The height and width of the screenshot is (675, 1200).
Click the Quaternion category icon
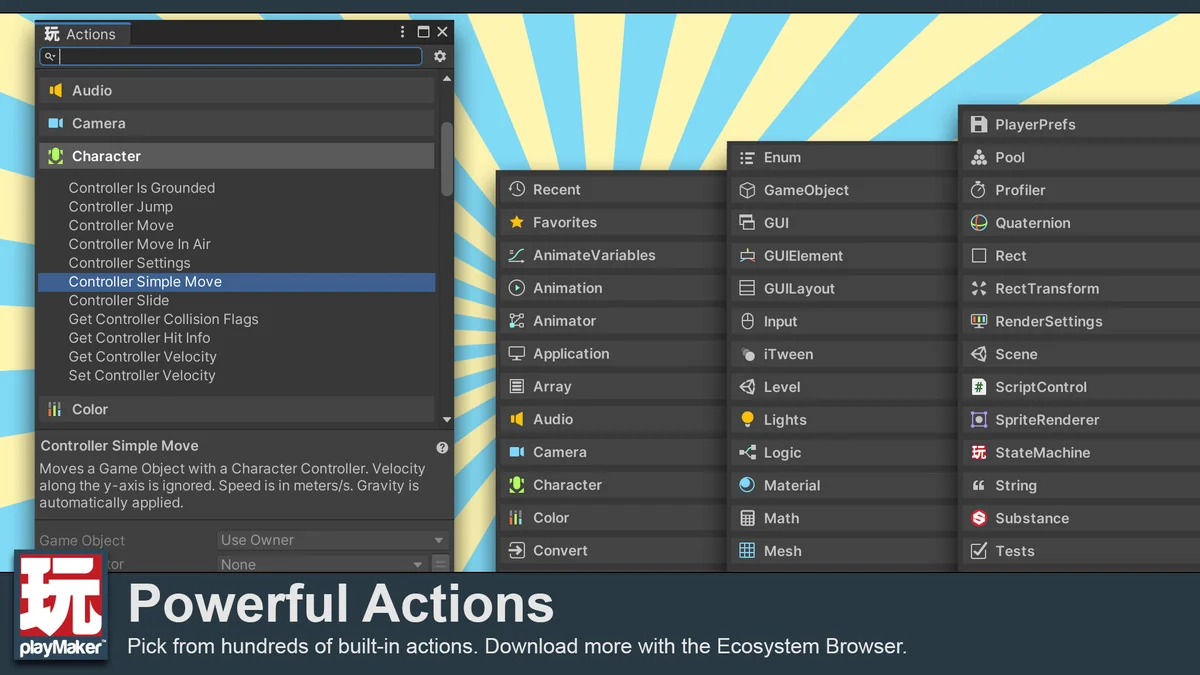coord(979,223)
